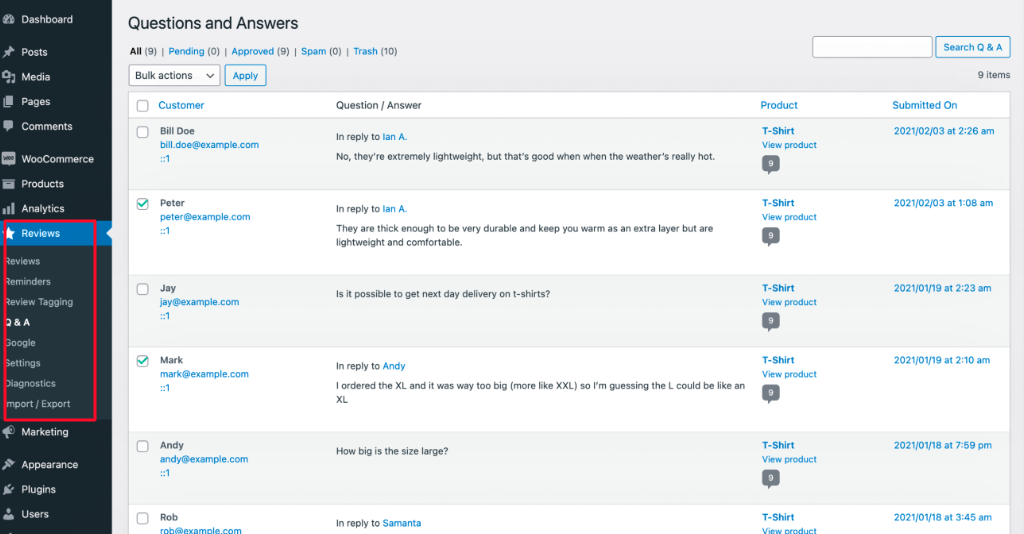Viewport: 1024px width, 534px height.
Task: Click Ian A. reply link in Bill Doe row
Action: pos(394,137)
